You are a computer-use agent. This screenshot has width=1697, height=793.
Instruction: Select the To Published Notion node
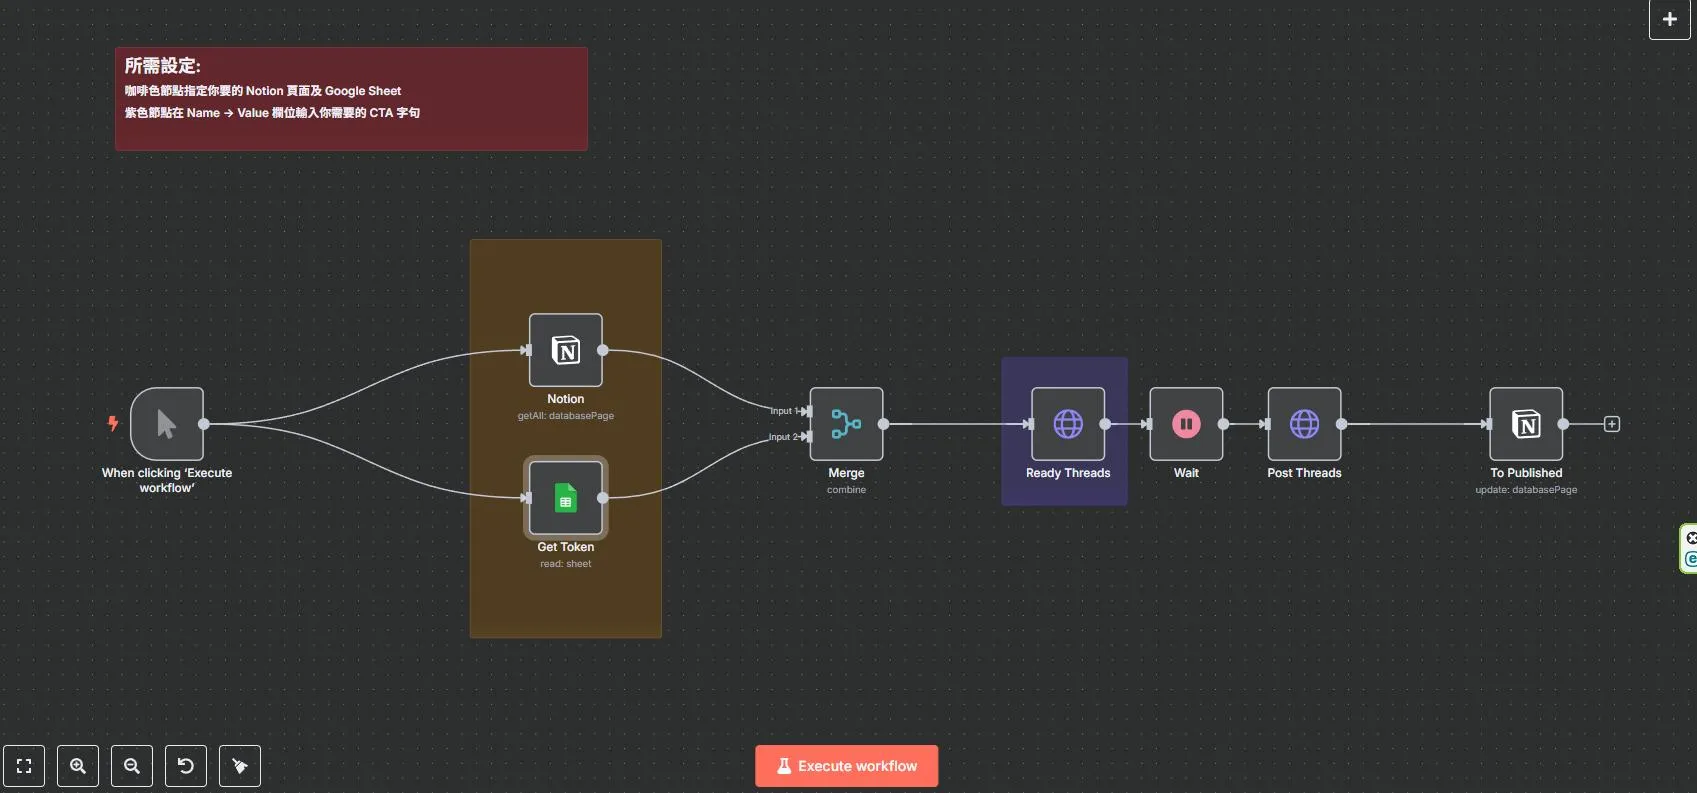(1526, 424)
